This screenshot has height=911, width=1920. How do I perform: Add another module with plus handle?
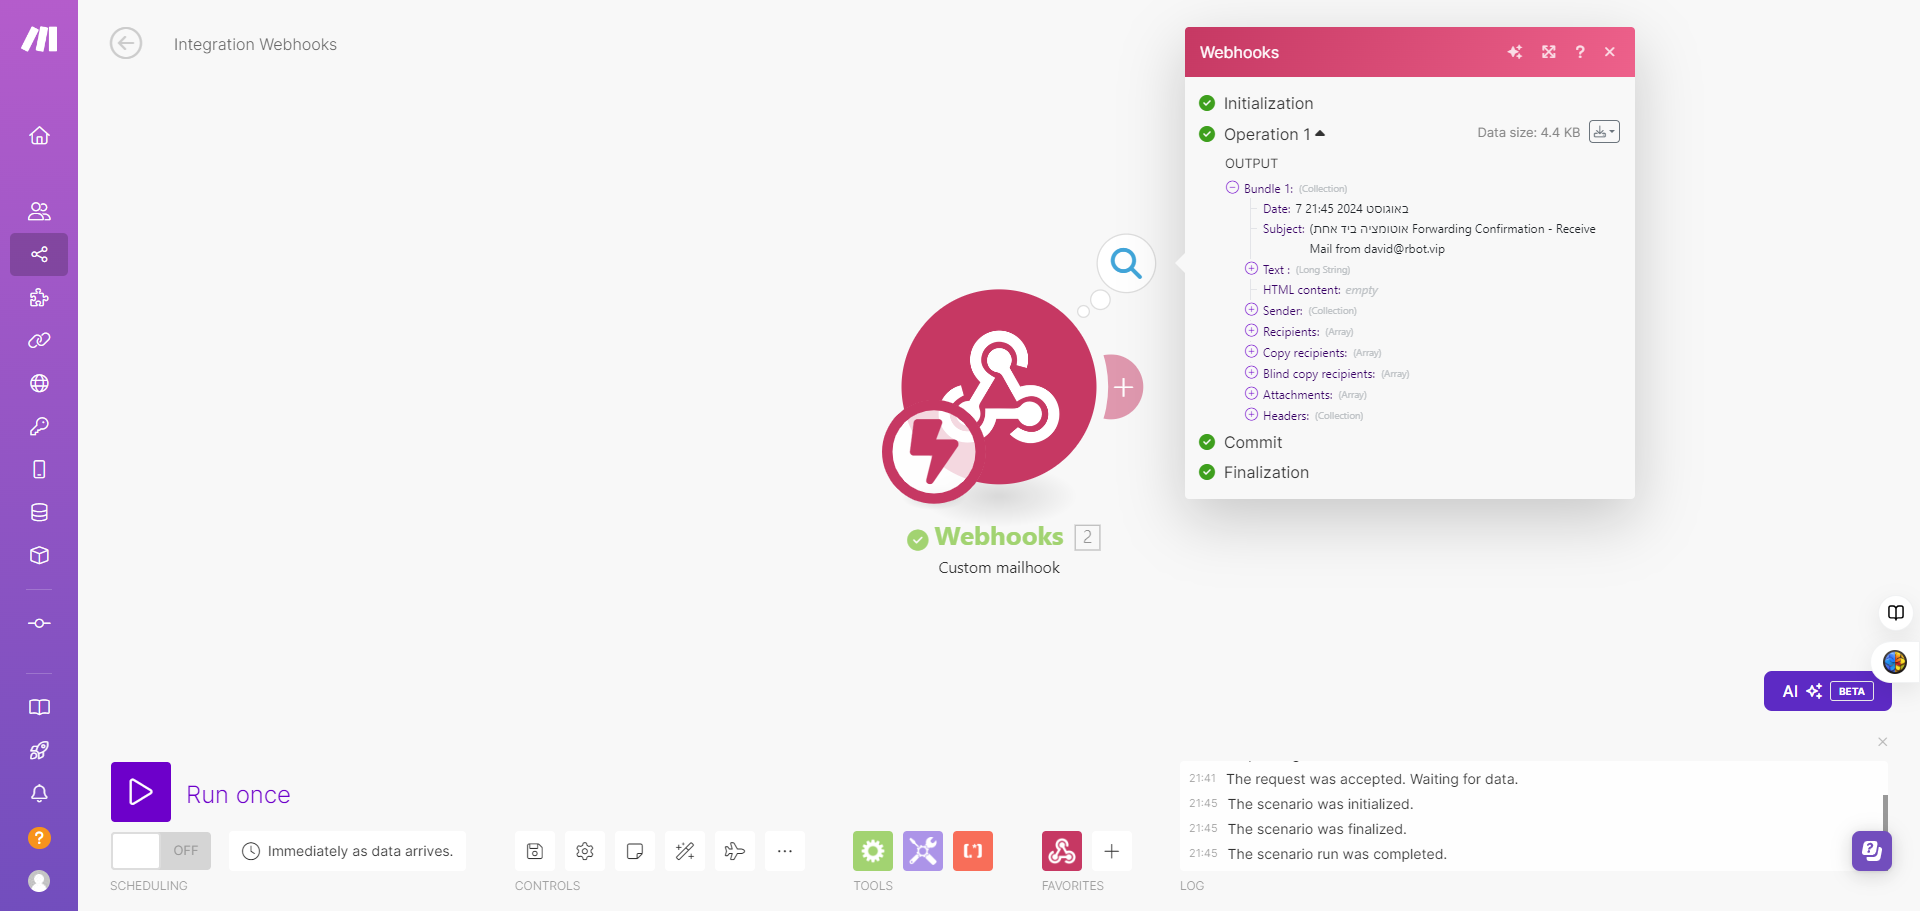[x=1123, y=387]
